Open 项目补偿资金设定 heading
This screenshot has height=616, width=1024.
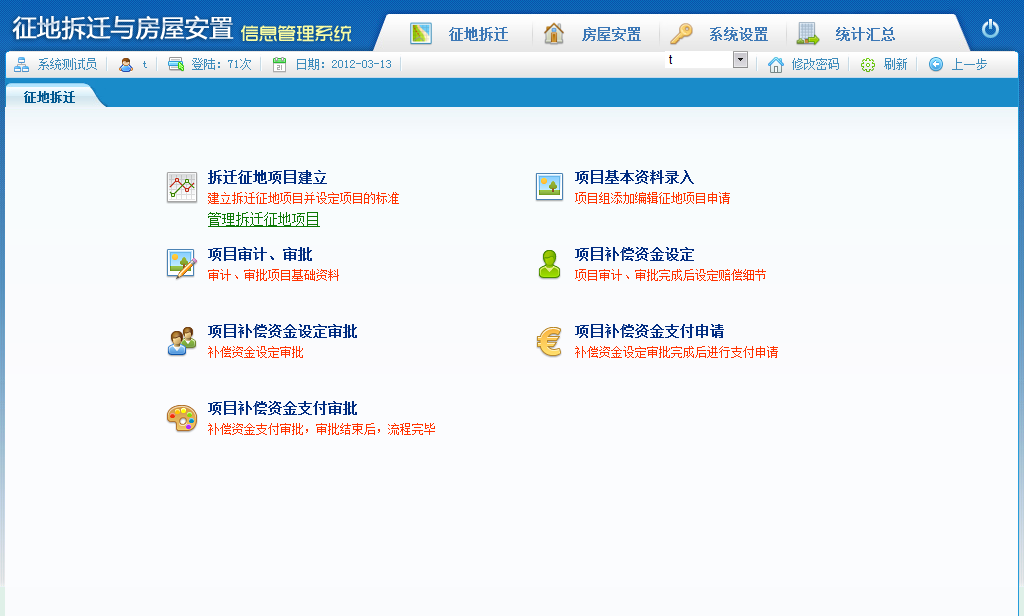point(634,254)
